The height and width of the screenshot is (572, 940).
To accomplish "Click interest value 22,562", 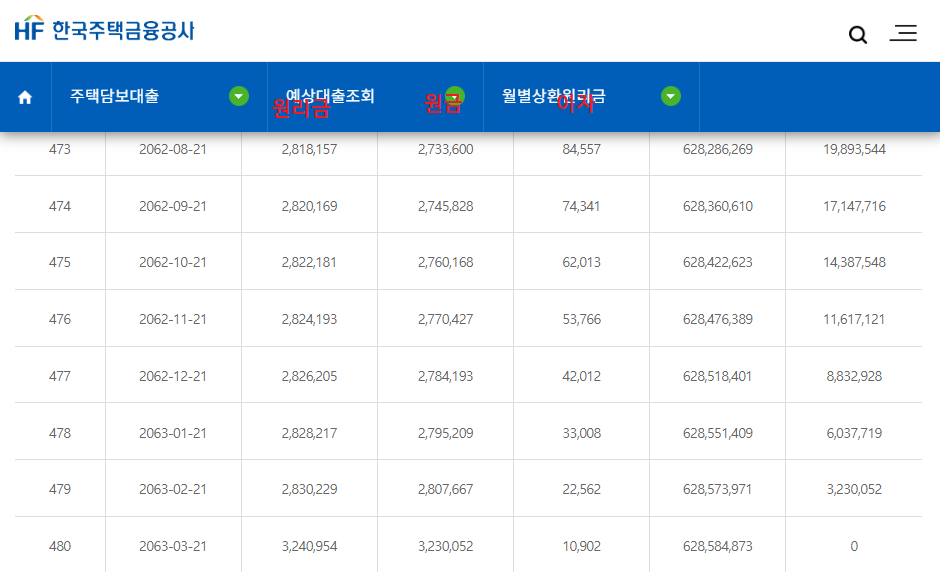I will coord(582,489).
